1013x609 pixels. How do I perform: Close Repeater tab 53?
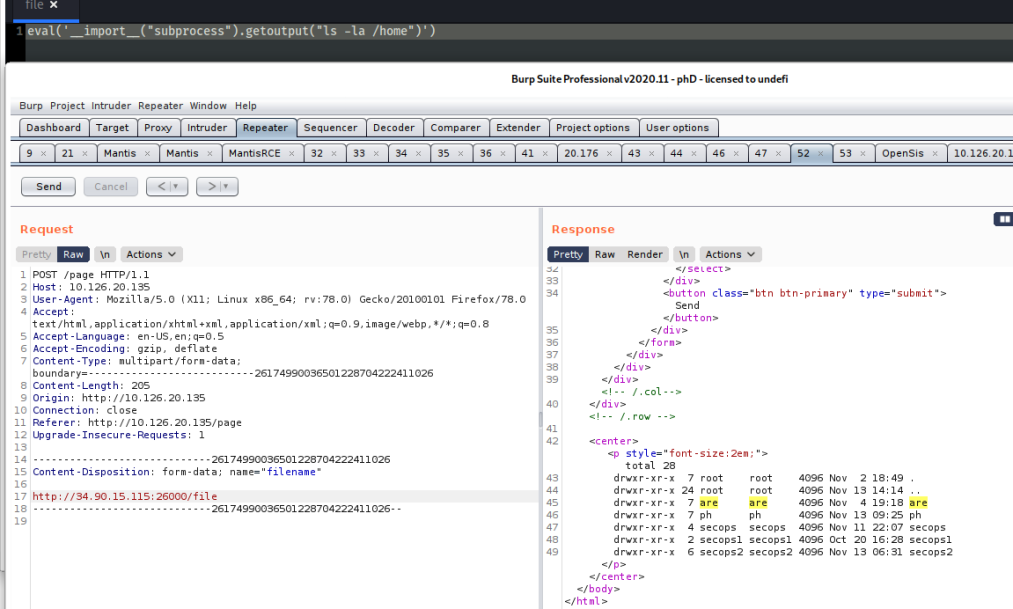point(862,154)
